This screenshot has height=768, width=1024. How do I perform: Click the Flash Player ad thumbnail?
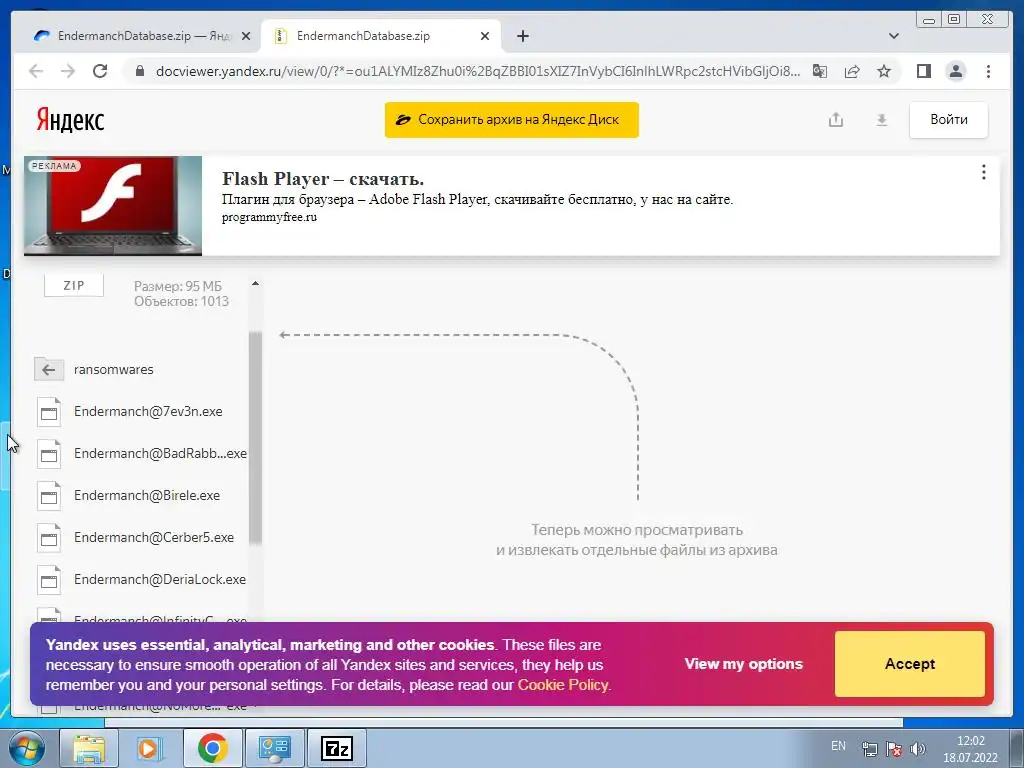tap(113, 206)
